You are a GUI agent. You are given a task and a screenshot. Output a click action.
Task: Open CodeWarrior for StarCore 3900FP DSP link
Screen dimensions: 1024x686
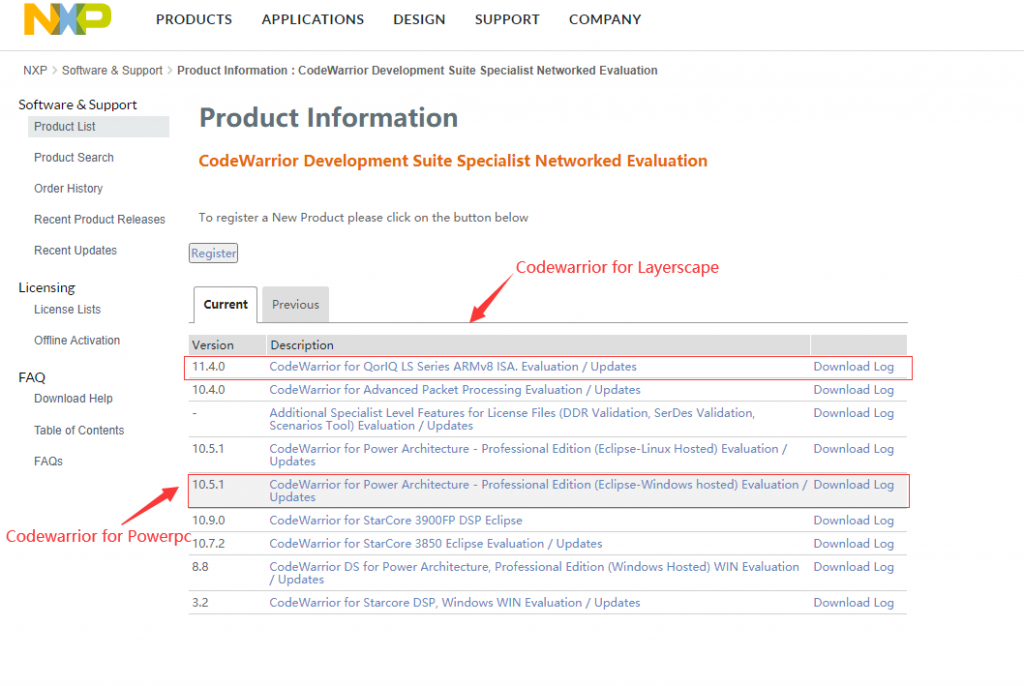[x=396, y=521]
